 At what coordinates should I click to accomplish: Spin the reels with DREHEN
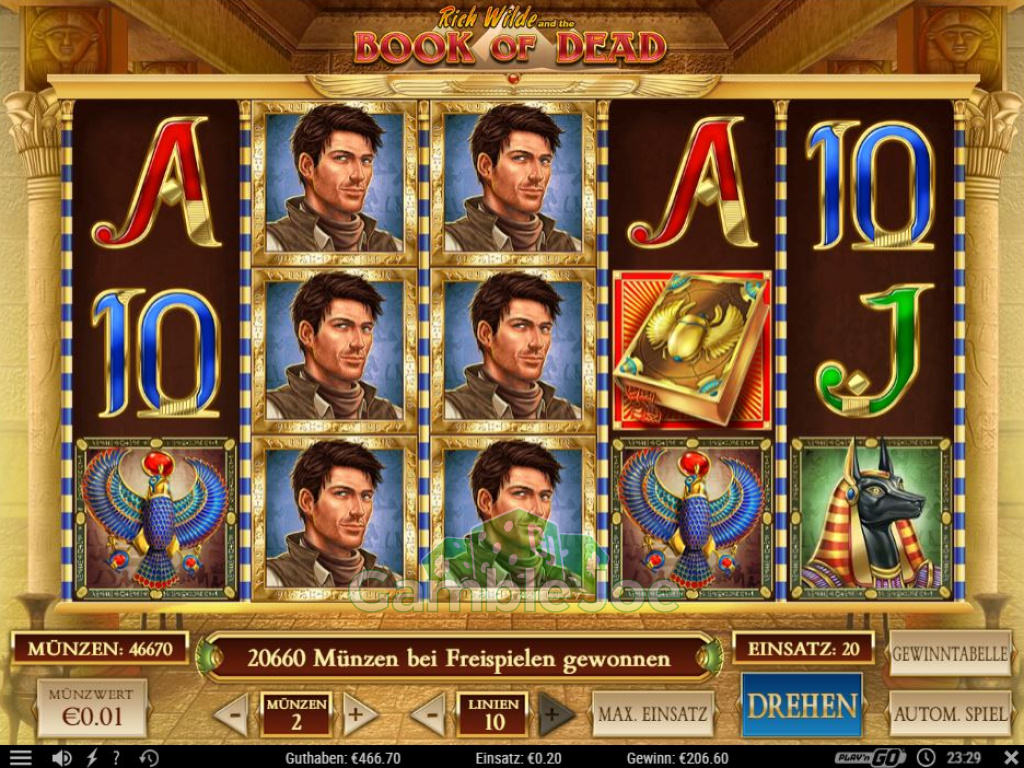point(802,706)
